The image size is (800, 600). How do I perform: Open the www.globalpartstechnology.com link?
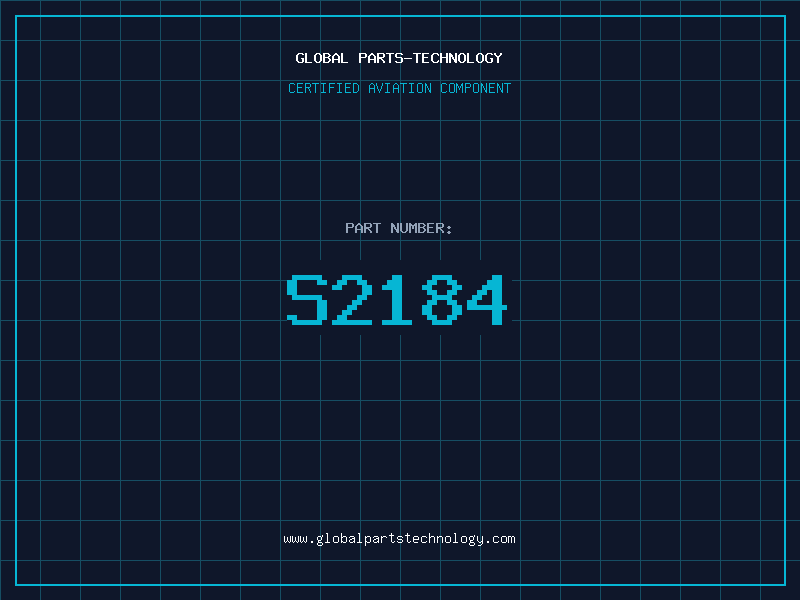(399, 539)
